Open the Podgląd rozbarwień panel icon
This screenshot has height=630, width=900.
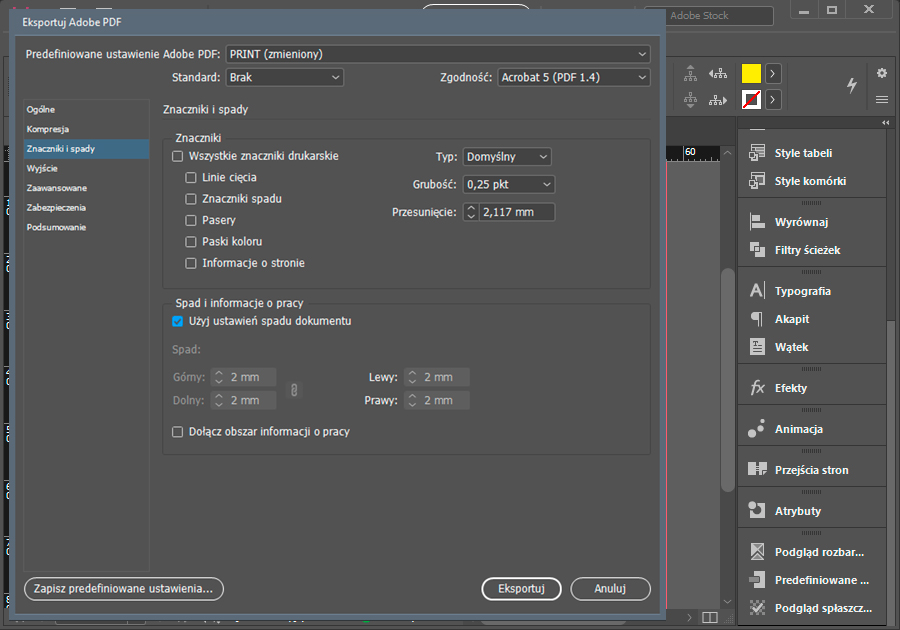pos(757,551)
